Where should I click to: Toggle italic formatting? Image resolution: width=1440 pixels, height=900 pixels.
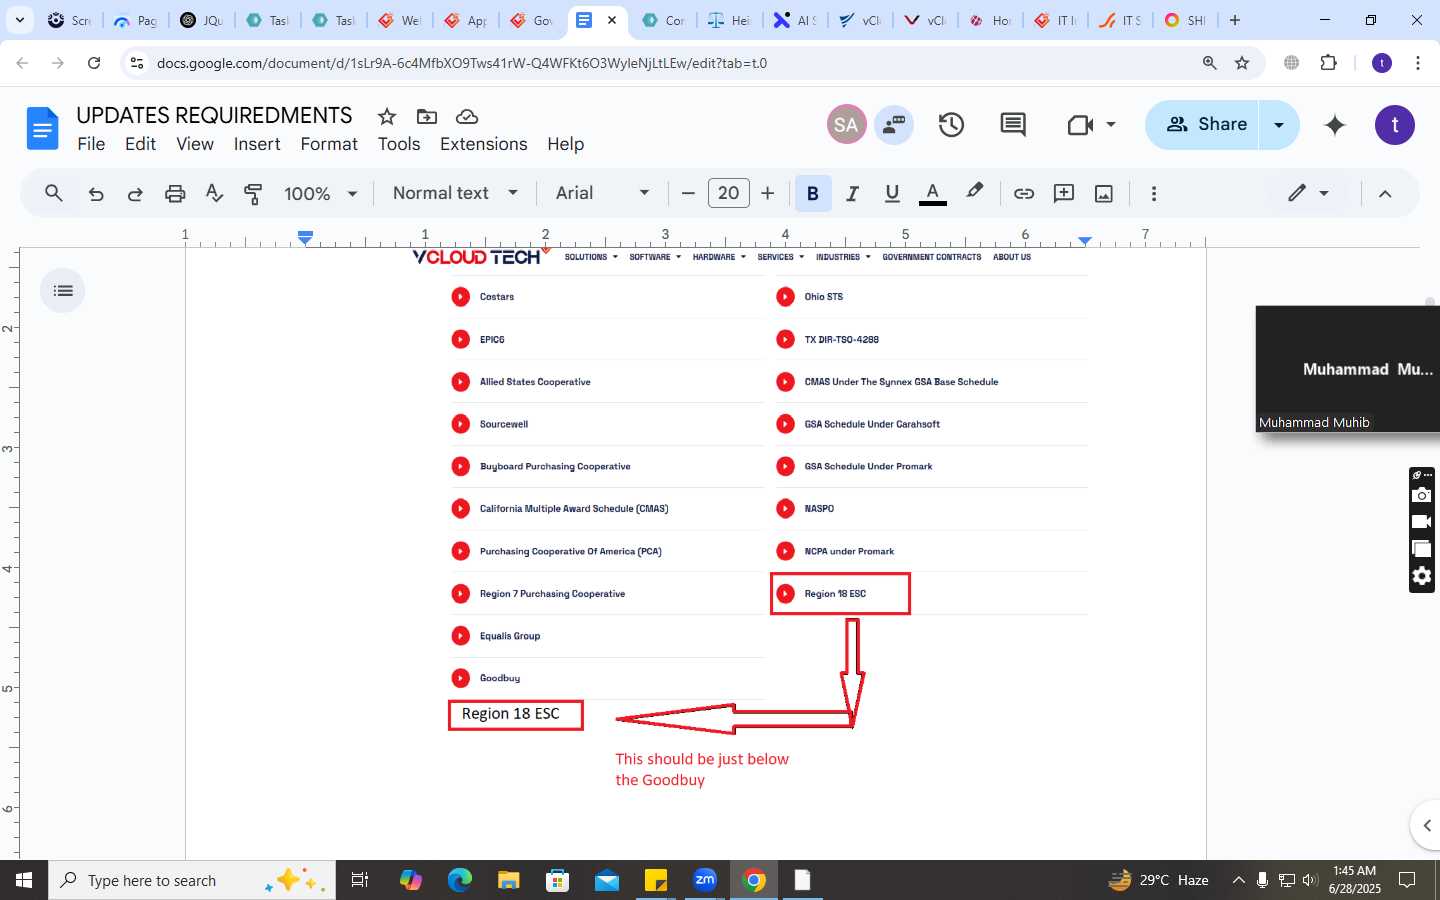point(852,193)
